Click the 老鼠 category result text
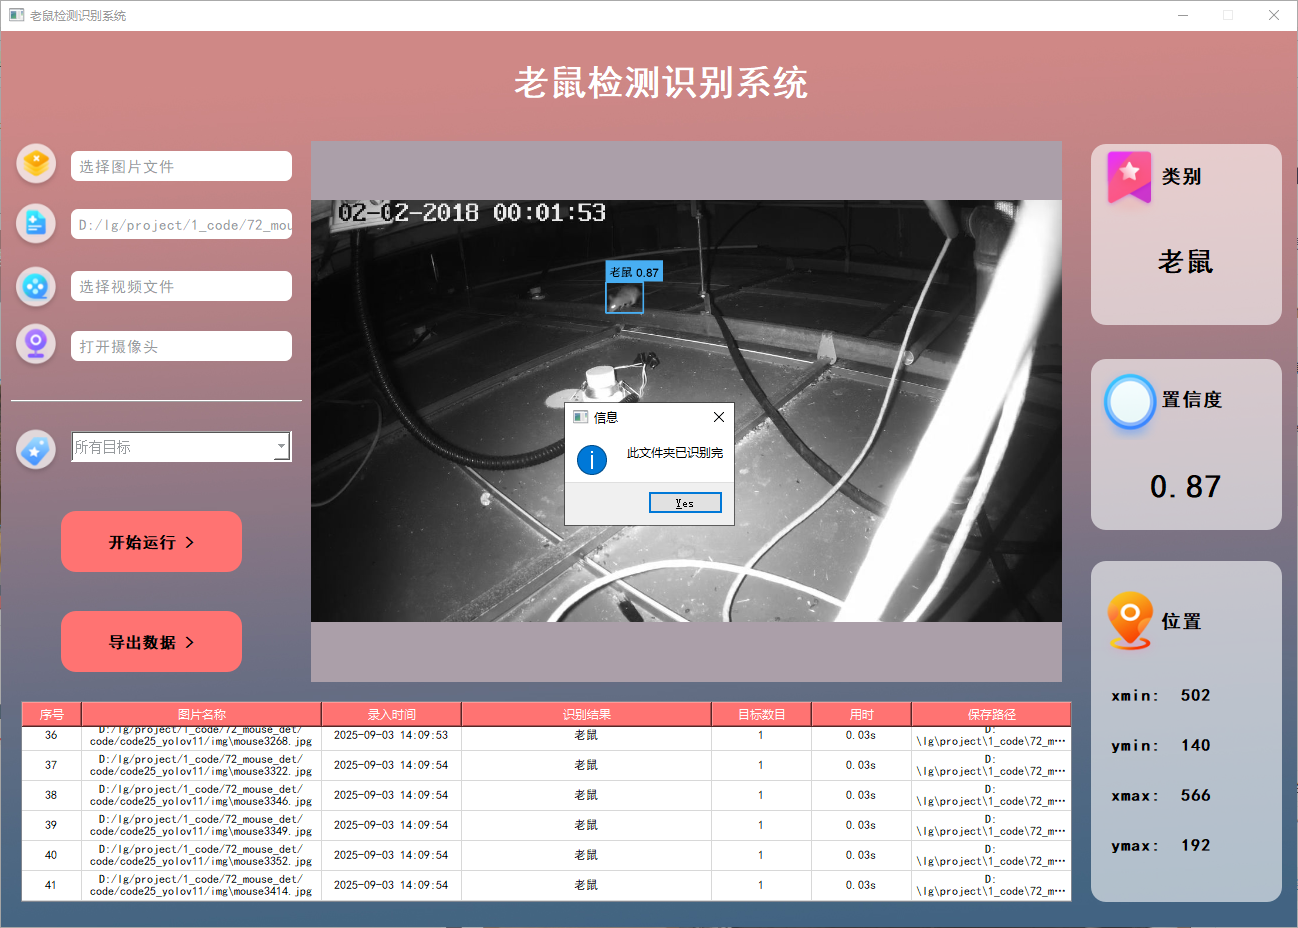1298x928 pixels. [1186, 262]
